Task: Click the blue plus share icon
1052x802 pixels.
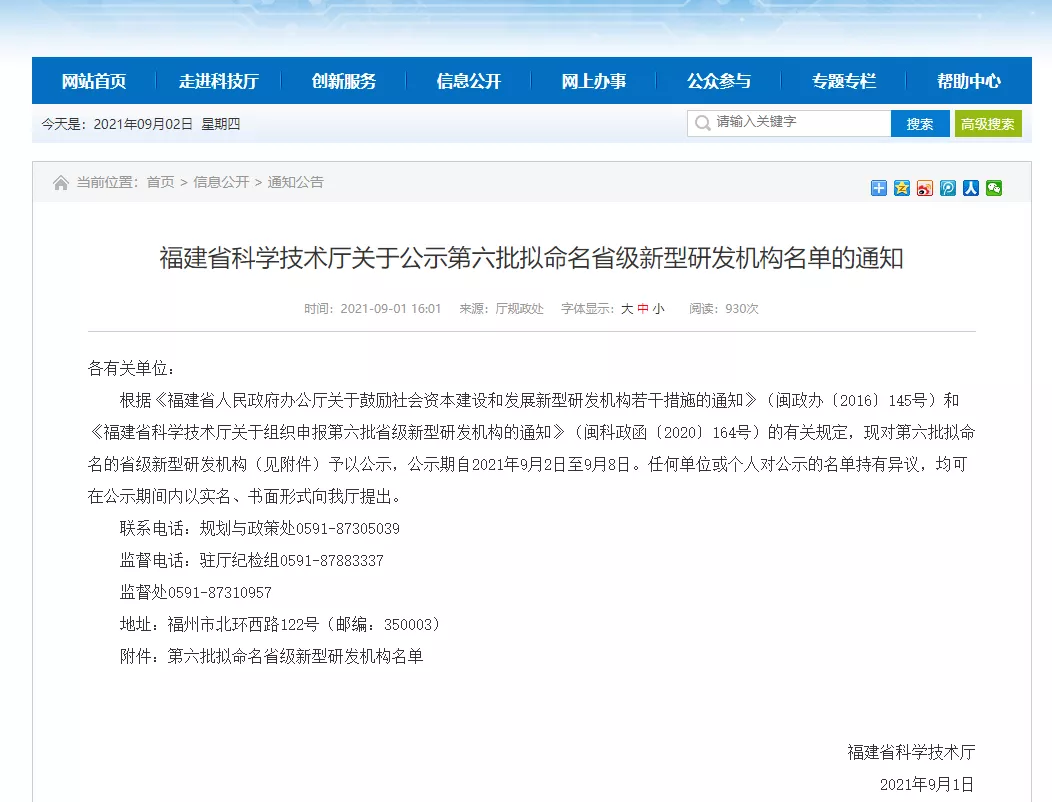Action: coord(878,188)
